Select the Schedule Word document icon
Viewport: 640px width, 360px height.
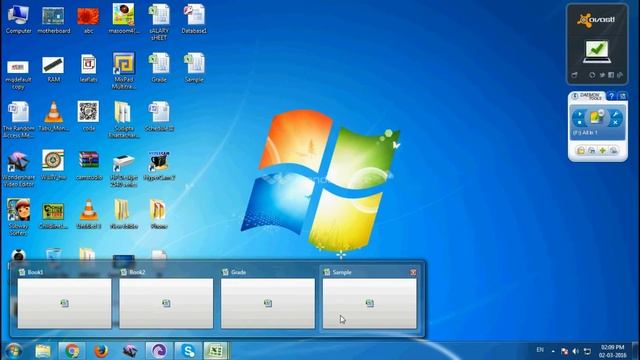(x=159, y=116)
